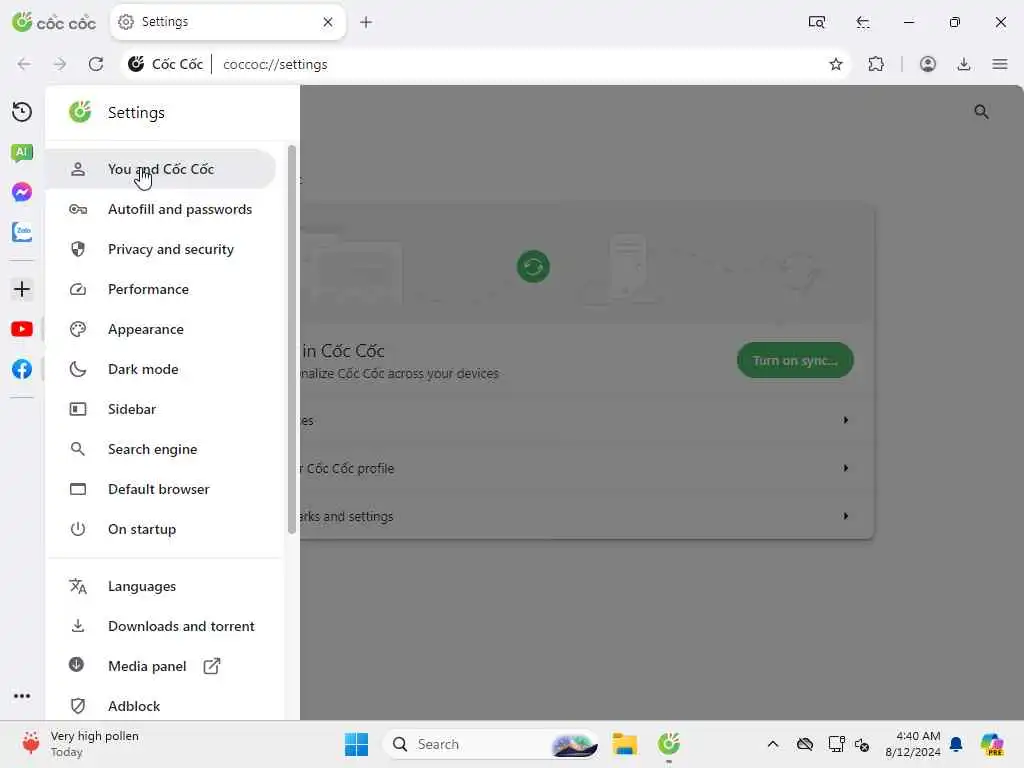Open On startup settings
Viewport: 1024px width, 768px height.
click(x=161, y=529)
